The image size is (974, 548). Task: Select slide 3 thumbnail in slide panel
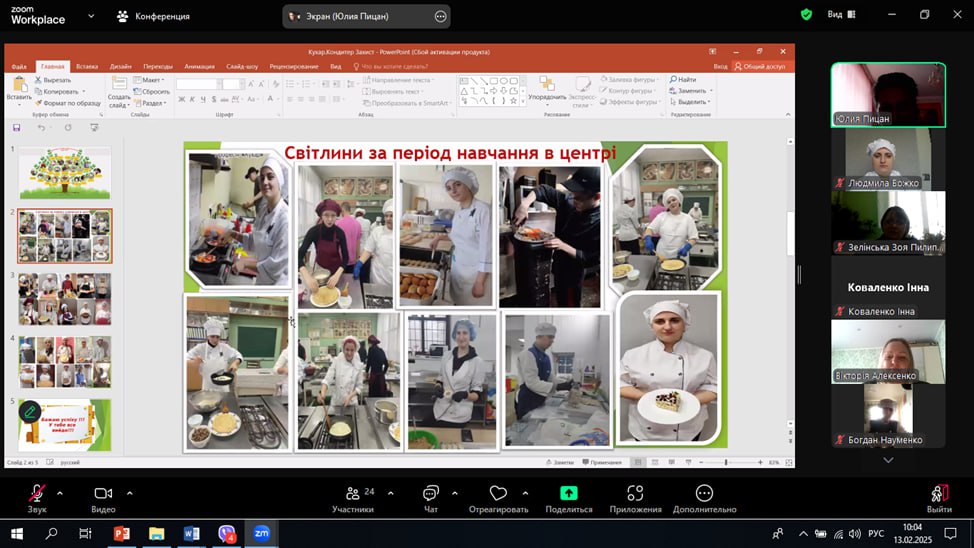click(x=65, y=298)
